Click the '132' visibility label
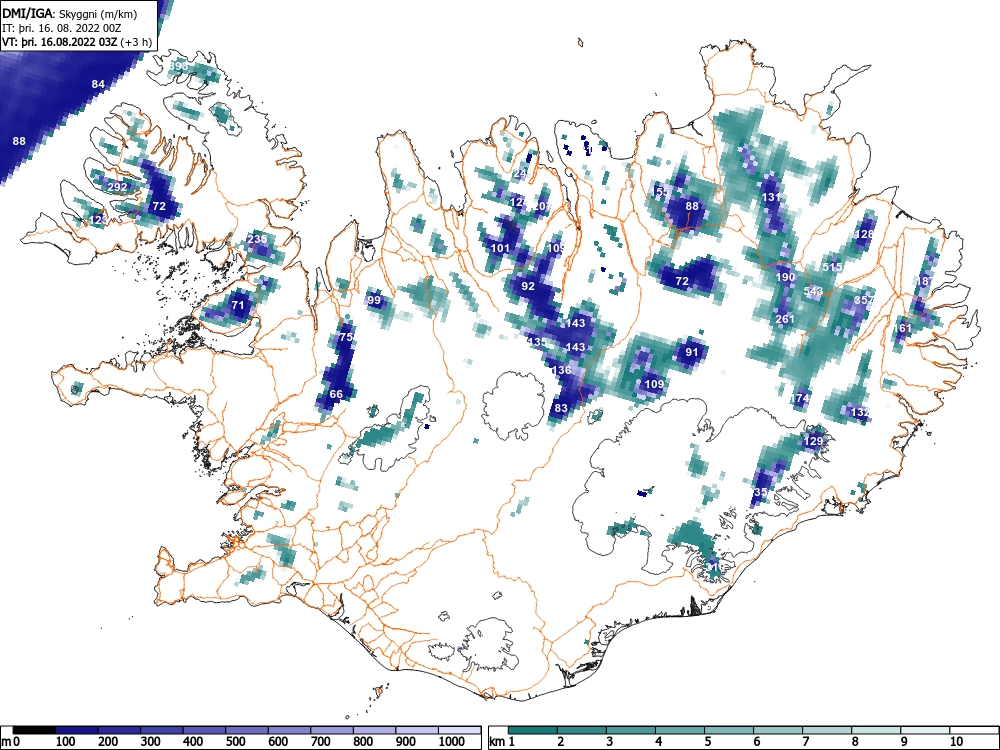Viewport: 1000px width, 750px height. click(860, 413)
